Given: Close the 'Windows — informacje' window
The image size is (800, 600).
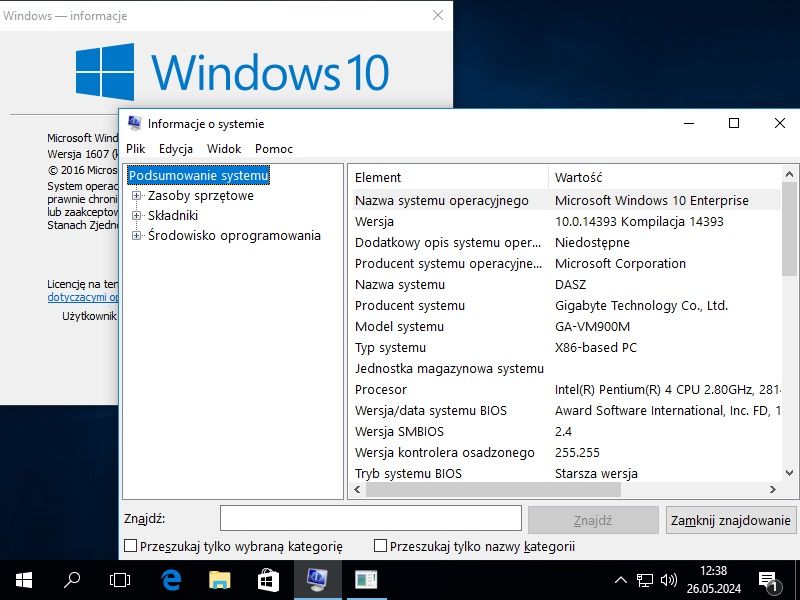Looking at the screenshot, I should [x=438, y=15].
